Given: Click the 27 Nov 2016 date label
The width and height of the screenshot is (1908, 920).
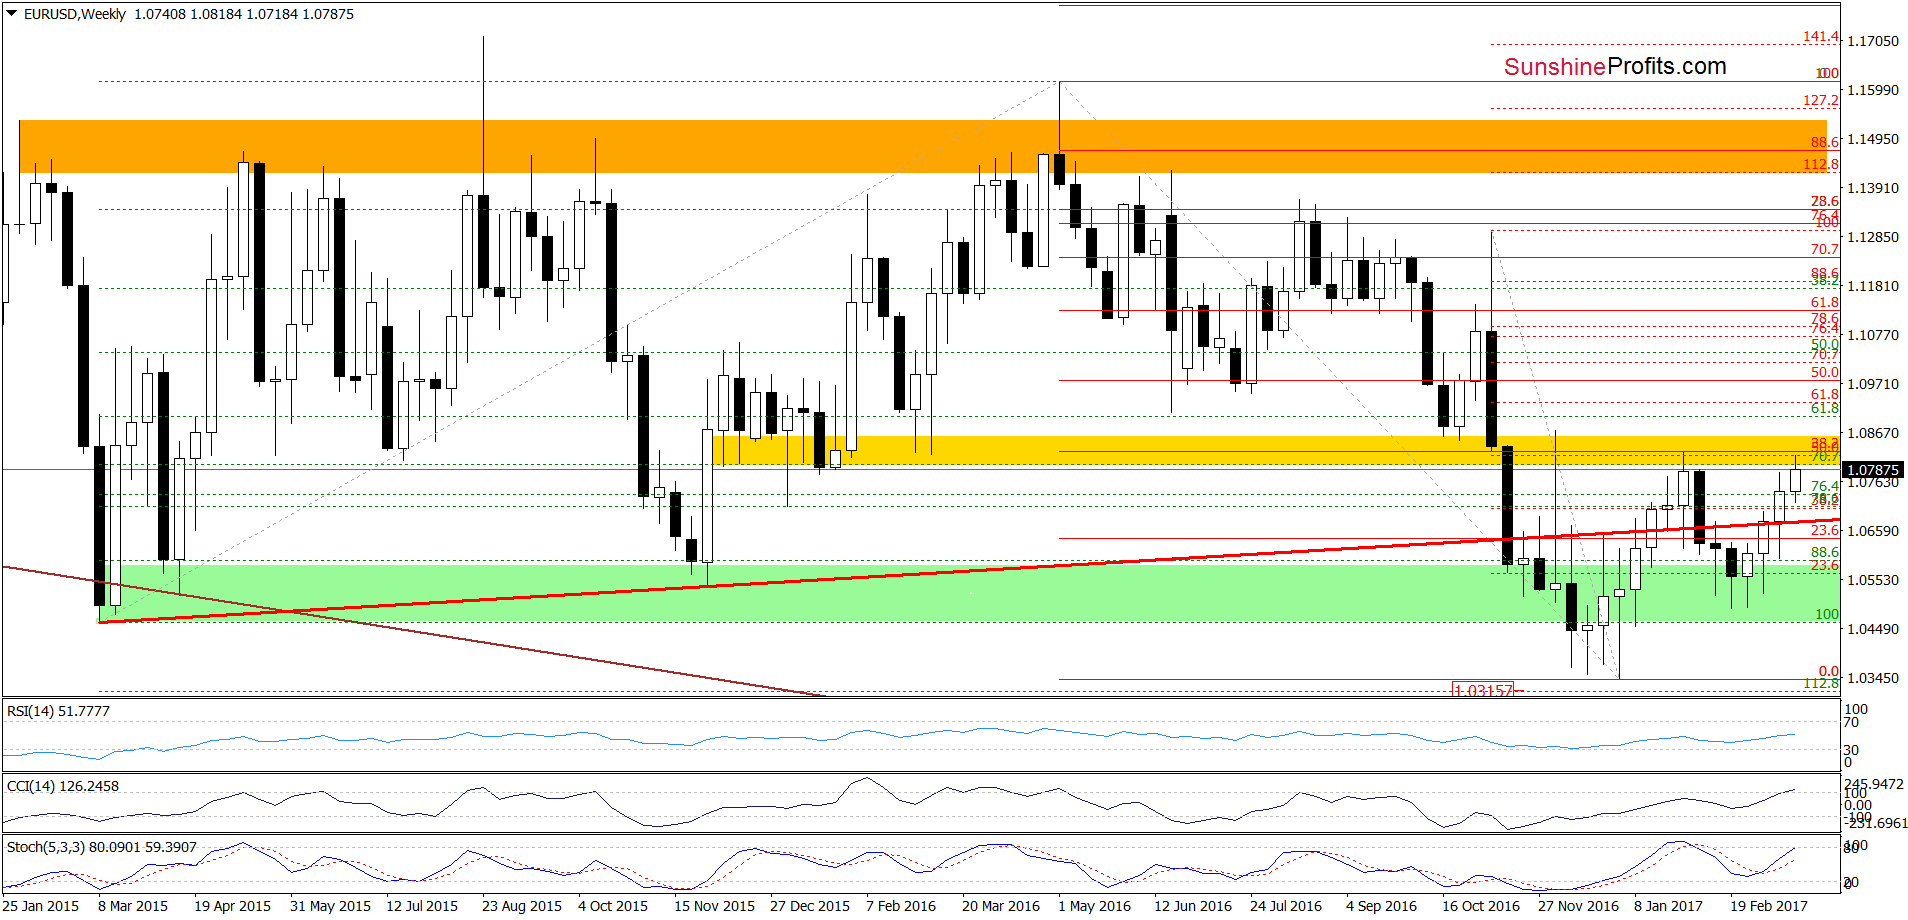Looking at the screenshot, I should click(x=1578, y=906).
